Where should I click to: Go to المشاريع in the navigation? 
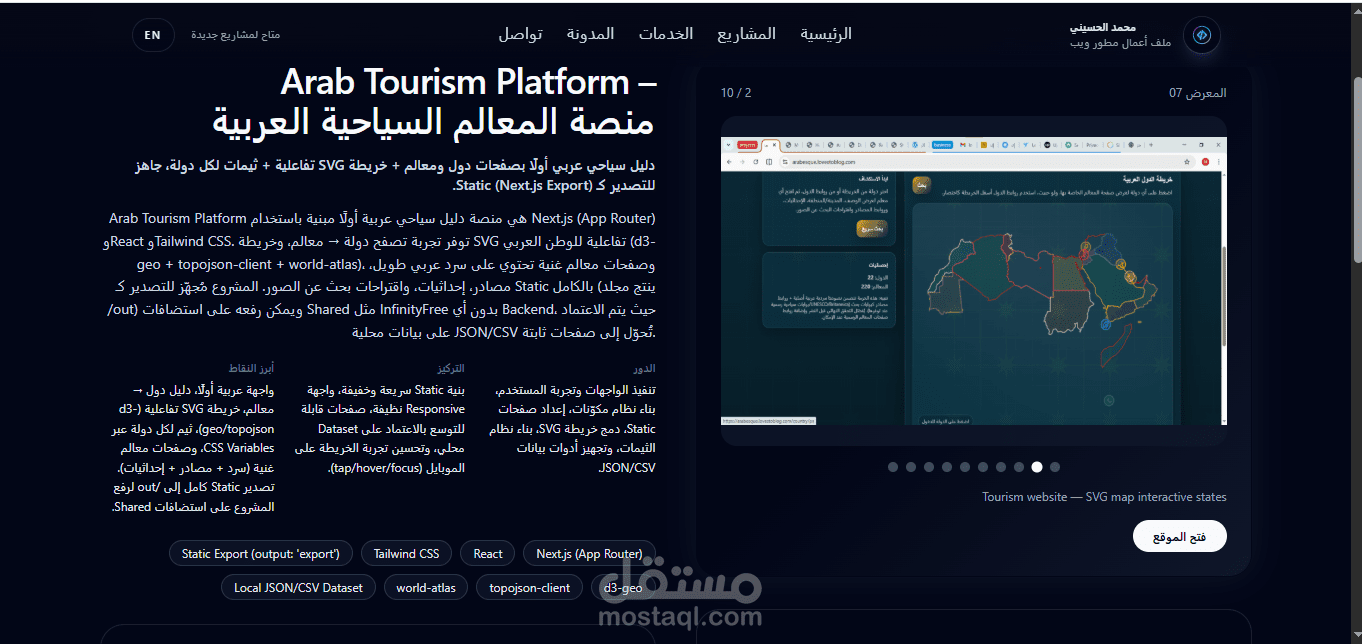click(746, 34)
